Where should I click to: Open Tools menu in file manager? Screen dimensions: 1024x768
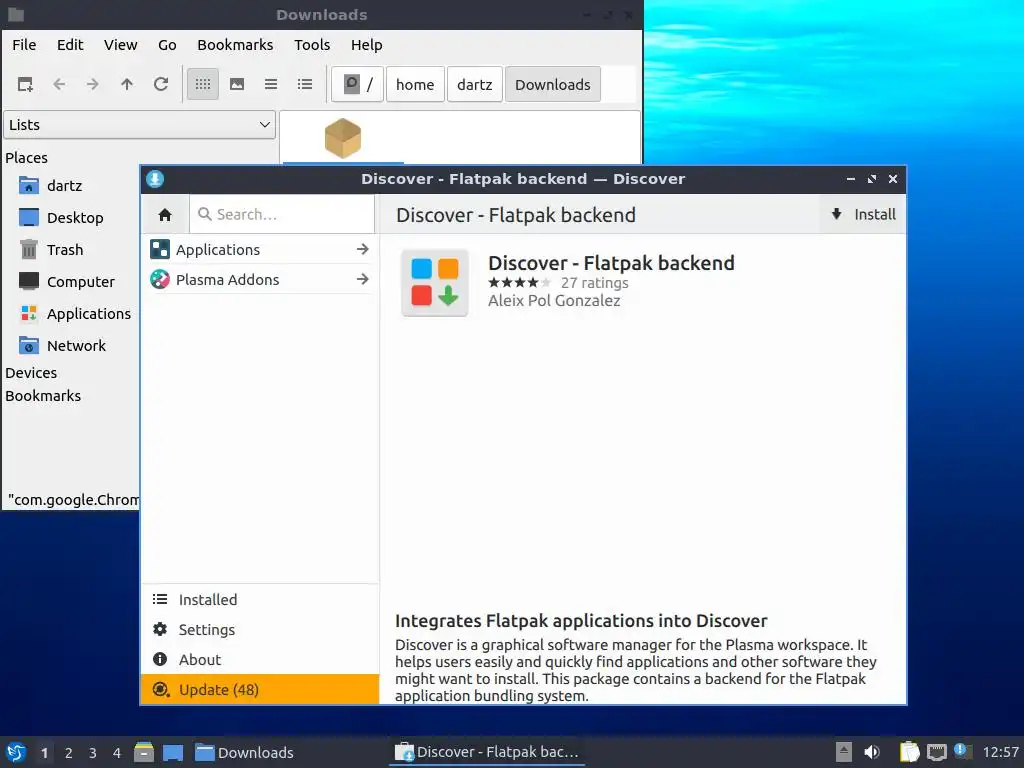coord(312,45)
